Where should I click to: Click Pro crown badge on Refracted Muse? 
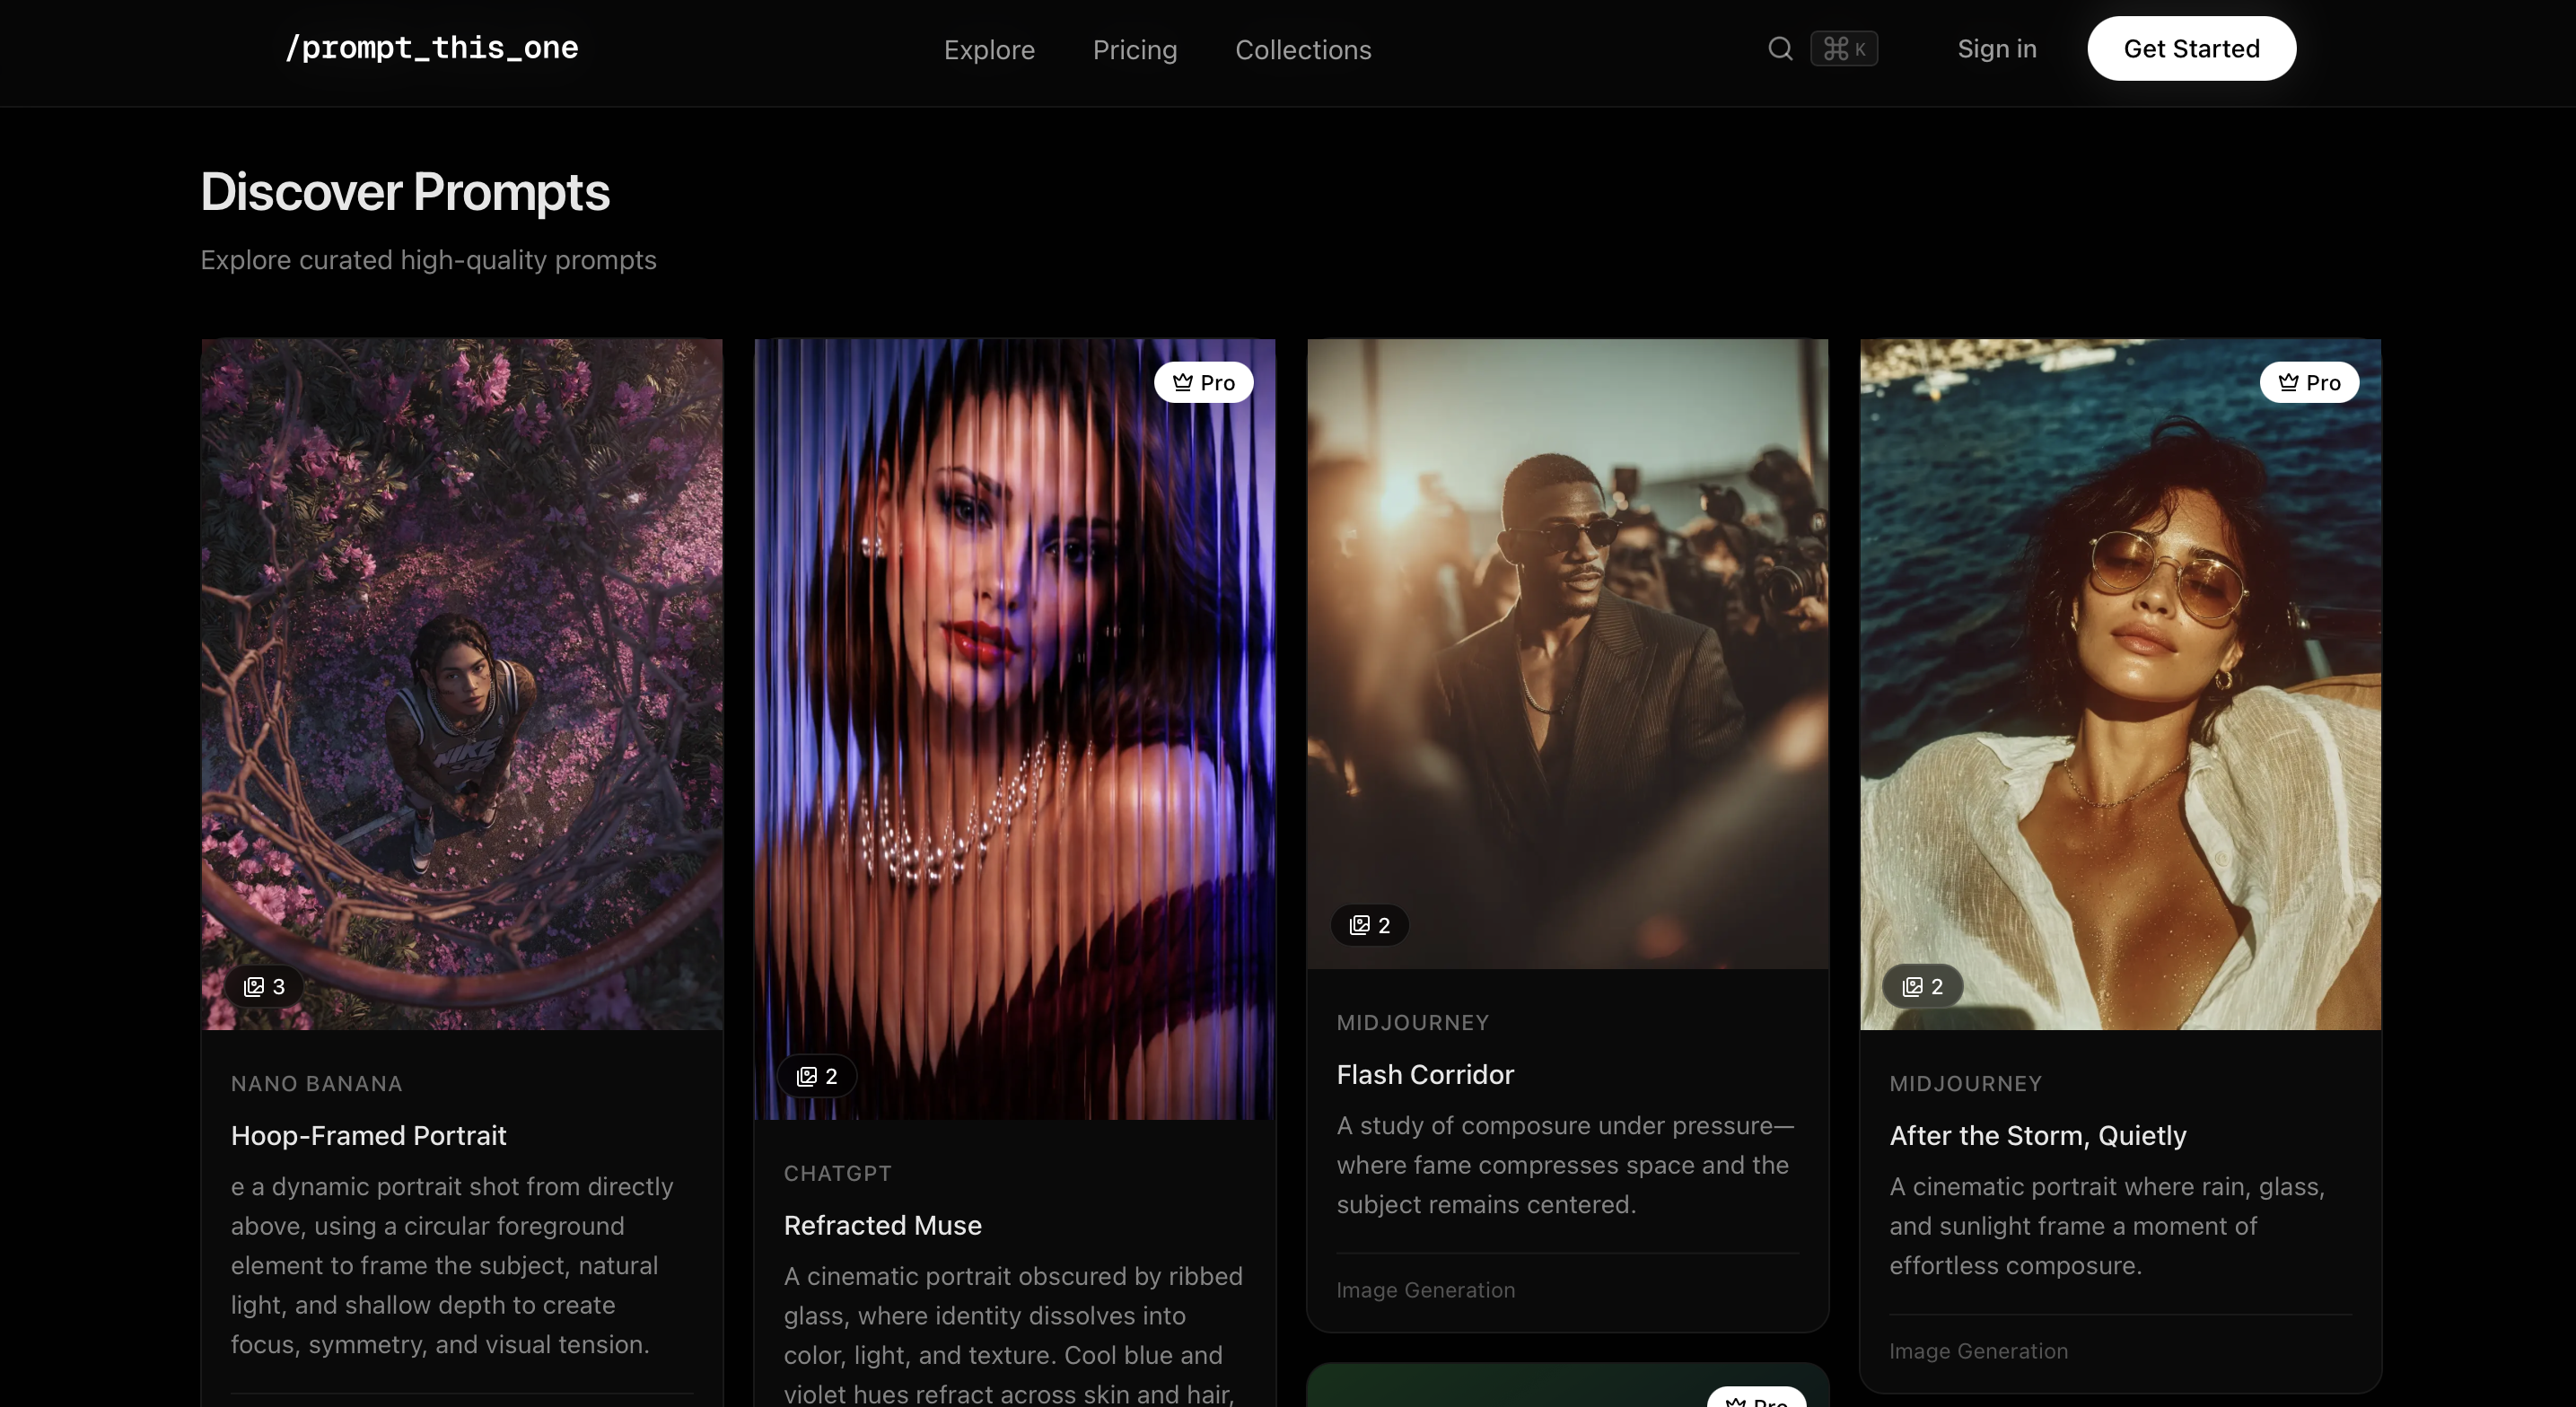1203,382
